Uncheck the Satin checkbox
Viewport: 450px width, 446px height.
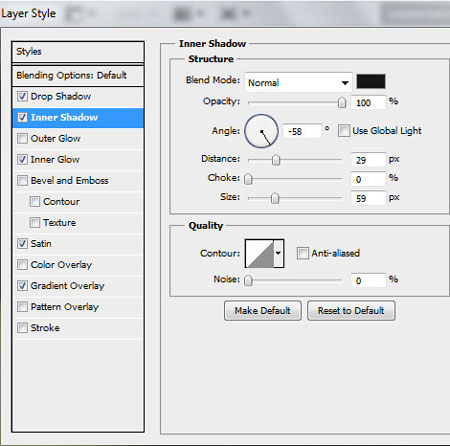[x=22, y=244]
